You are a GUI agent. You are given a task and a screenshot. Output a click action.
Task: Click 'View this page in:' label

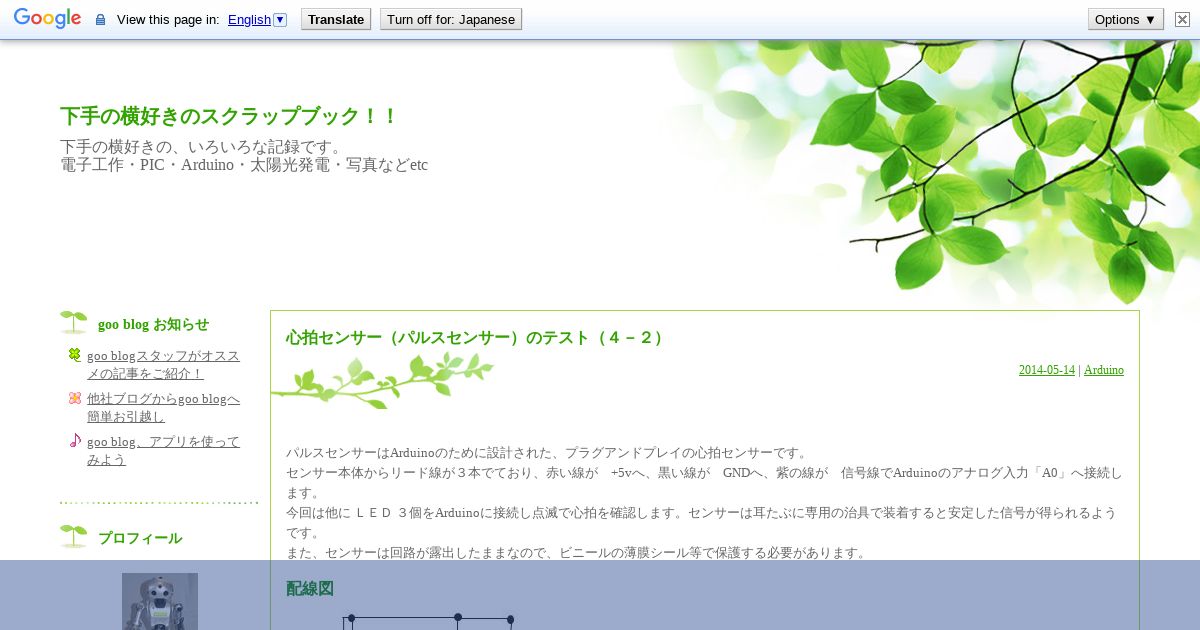[168, 20]
